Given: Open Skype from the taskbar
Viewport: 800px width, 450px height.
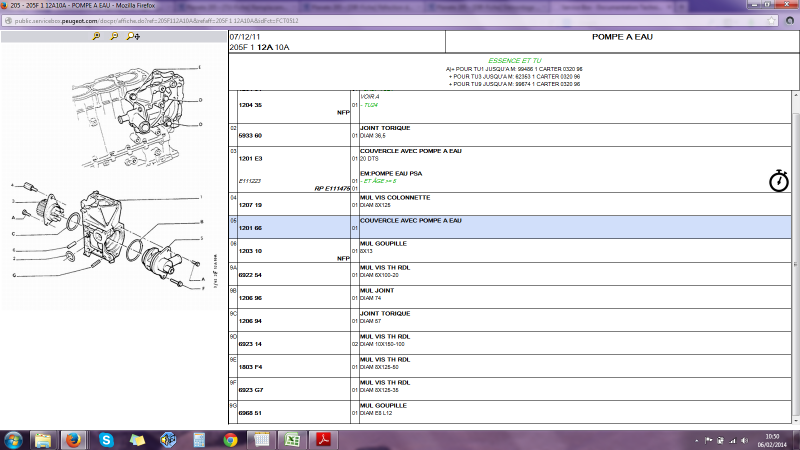Looking at the screenshot, I should click(x=106, y=440).
